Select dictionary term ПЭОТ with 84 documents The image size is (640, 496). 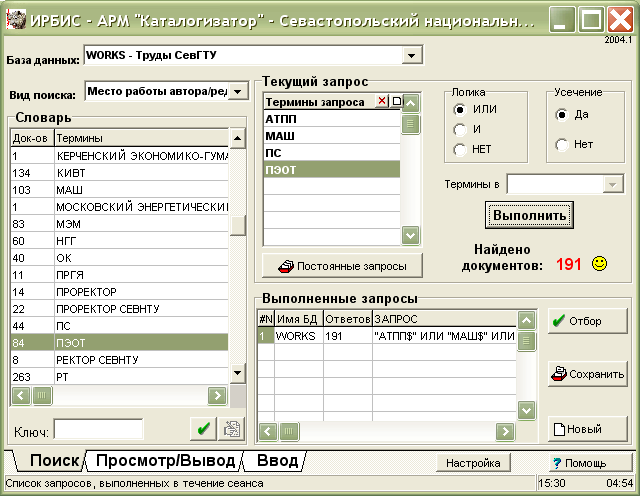(x=120, y=343)
